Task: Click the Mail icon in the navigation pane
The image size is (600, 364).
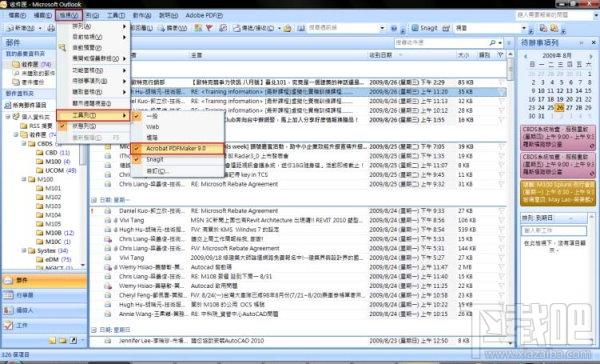Action: coord(8,281)
